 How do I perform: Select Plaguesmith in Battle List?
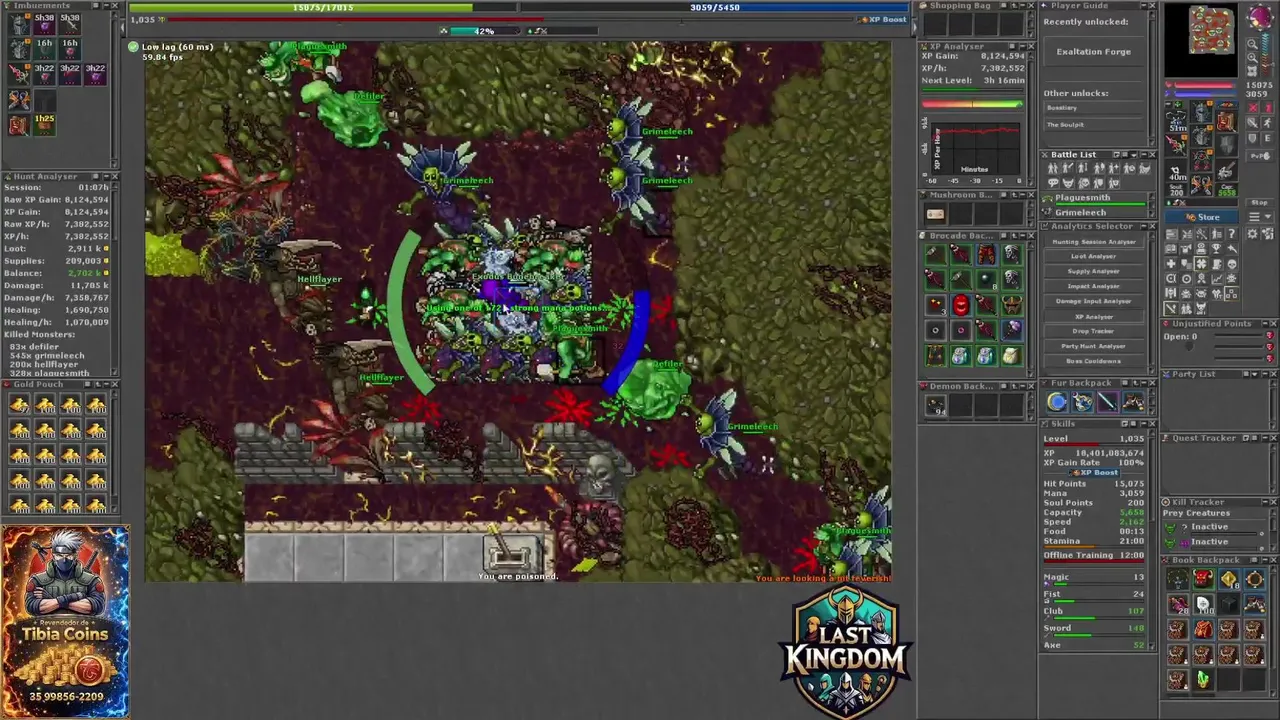[1093, 199]
